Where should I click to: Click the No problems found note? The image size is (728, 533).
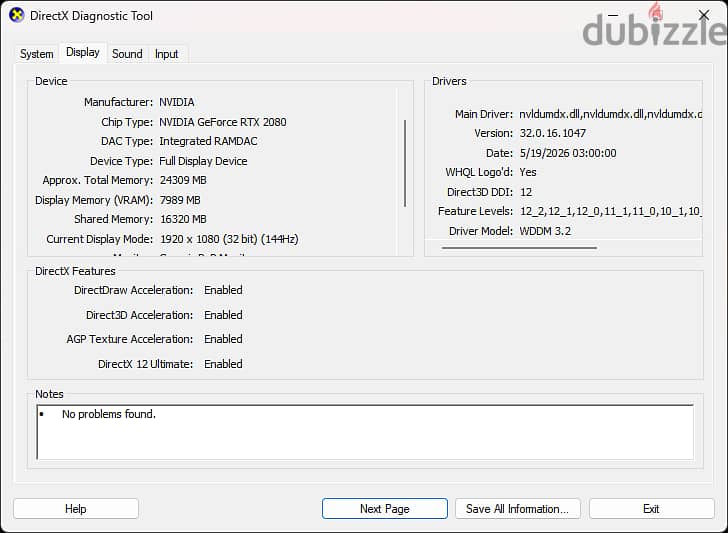[x=109, y=414]
